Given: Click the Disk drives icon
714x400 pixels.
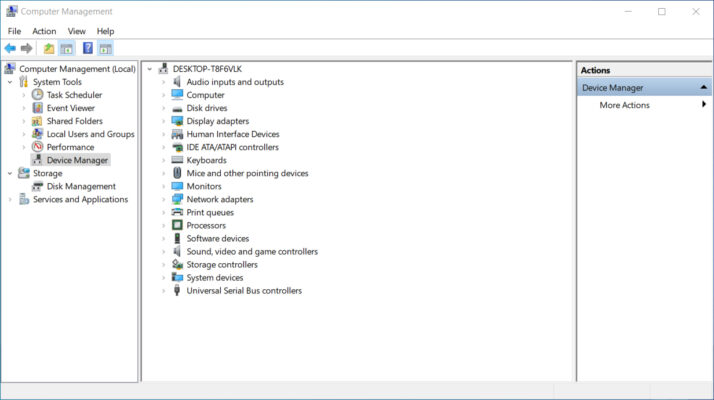Looking at the screenshot, I should [x=177, y=108].
